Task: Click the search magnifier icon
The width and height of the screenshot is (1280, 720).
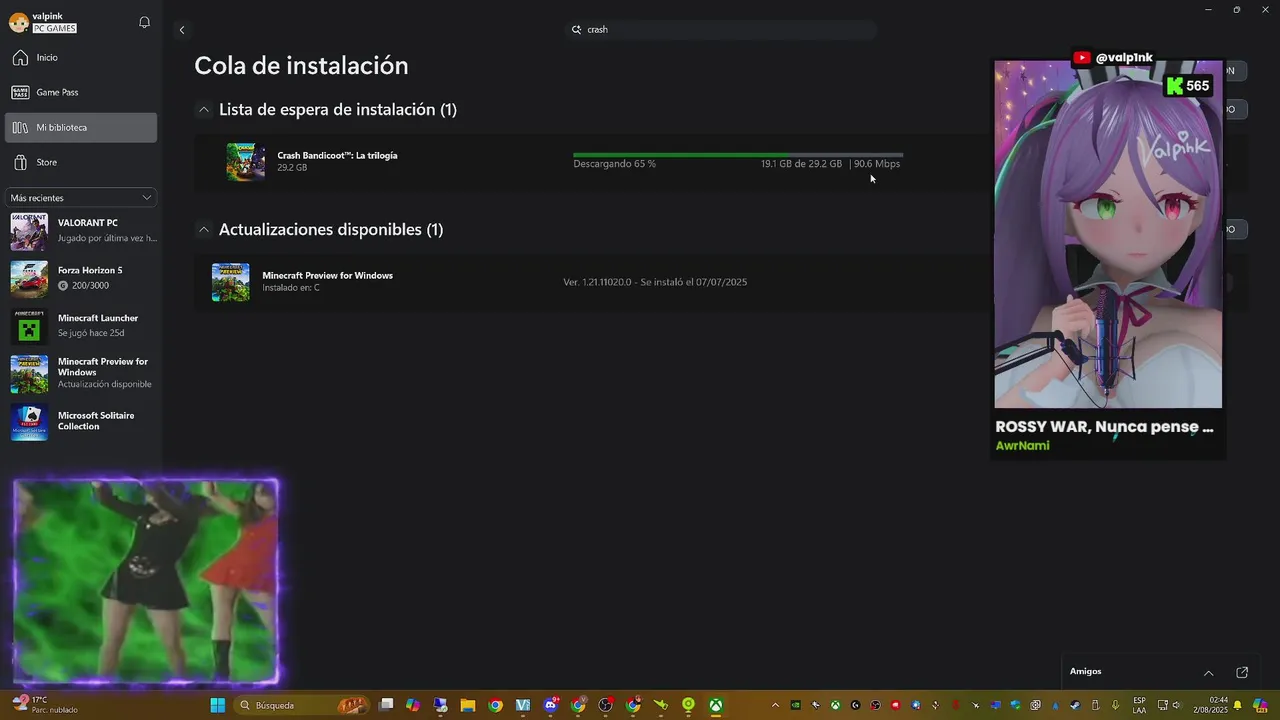Action: (576, 30)
